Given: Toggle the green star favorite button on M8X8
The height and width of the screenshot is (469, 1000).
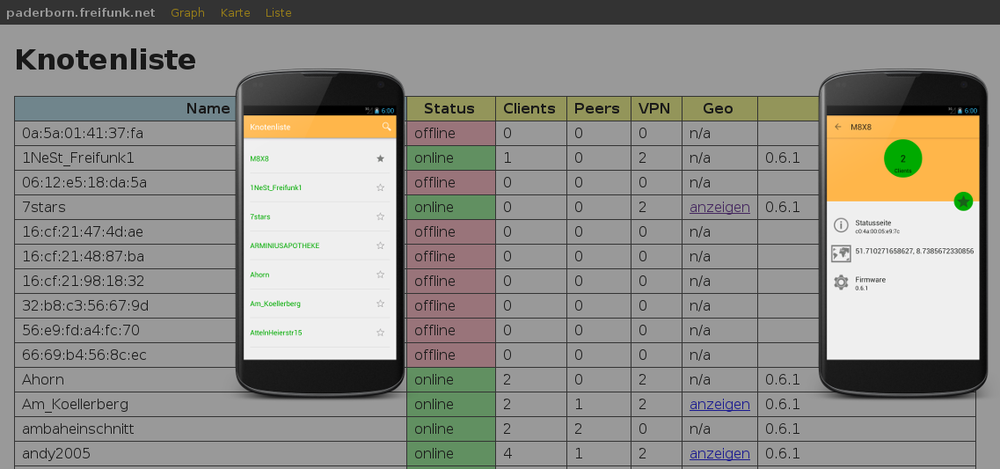Looking at the screenshot, I should click(963, 202).
